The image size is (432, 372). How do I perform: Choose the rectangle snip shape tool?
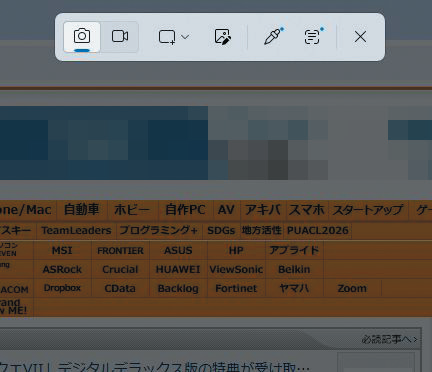[167, 37]
